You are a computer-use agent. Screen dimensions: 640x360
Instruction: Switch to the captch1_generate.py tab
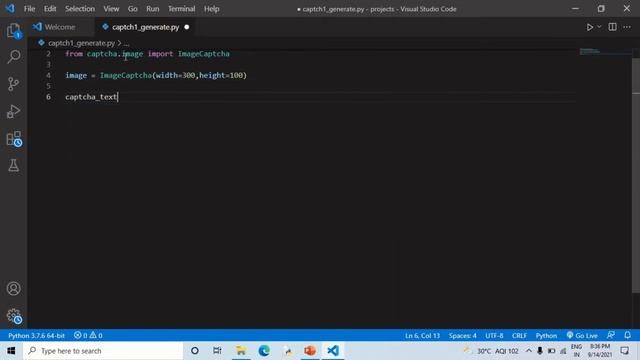(x=145, y=27)
